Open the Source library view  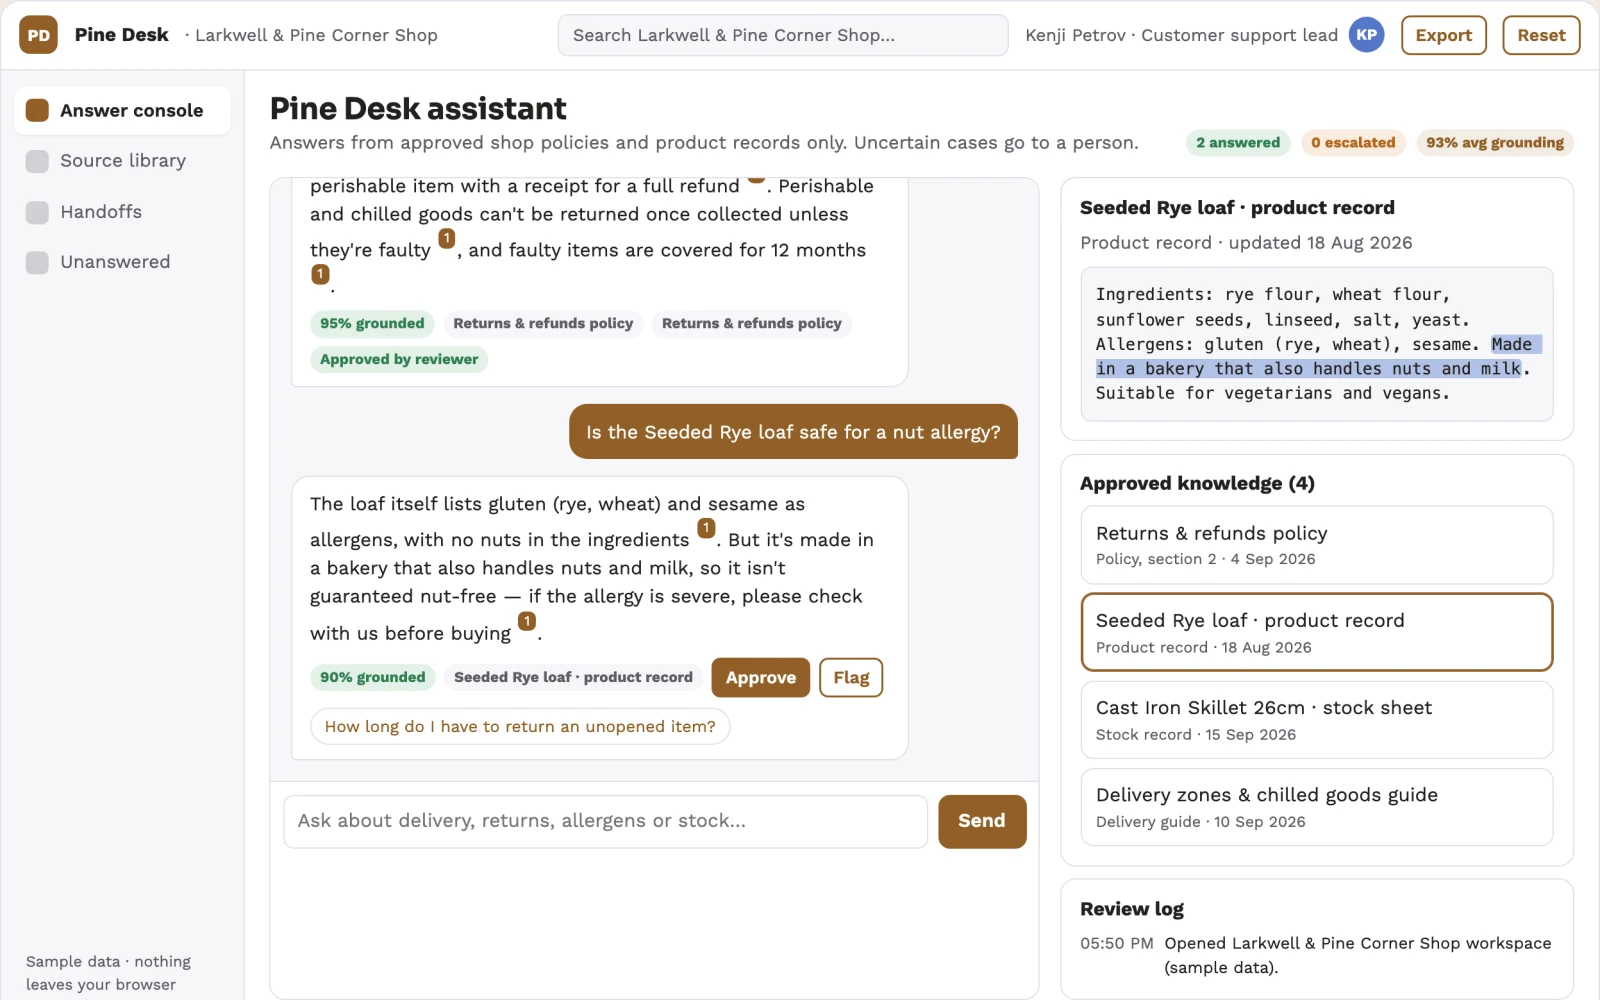point(122,161)
